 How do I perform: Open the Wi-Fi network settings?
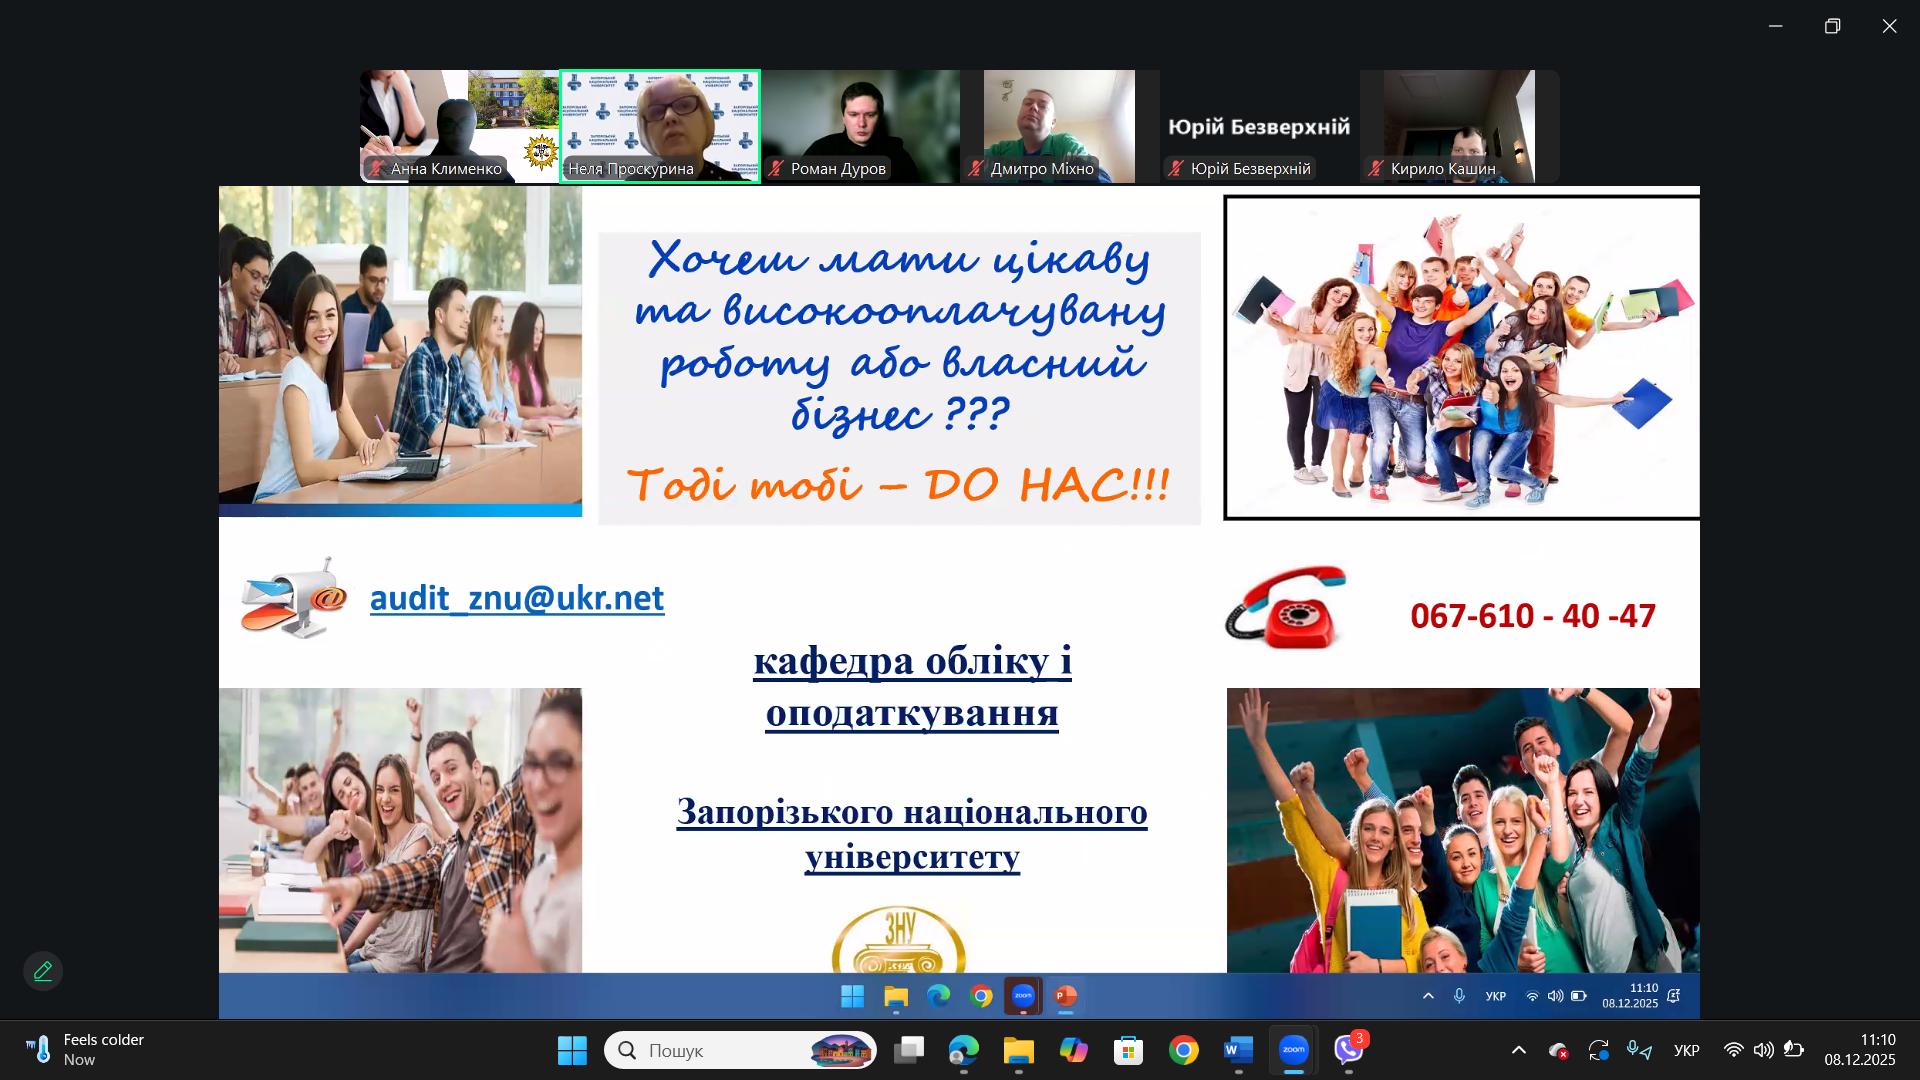coord(1734,1050)
